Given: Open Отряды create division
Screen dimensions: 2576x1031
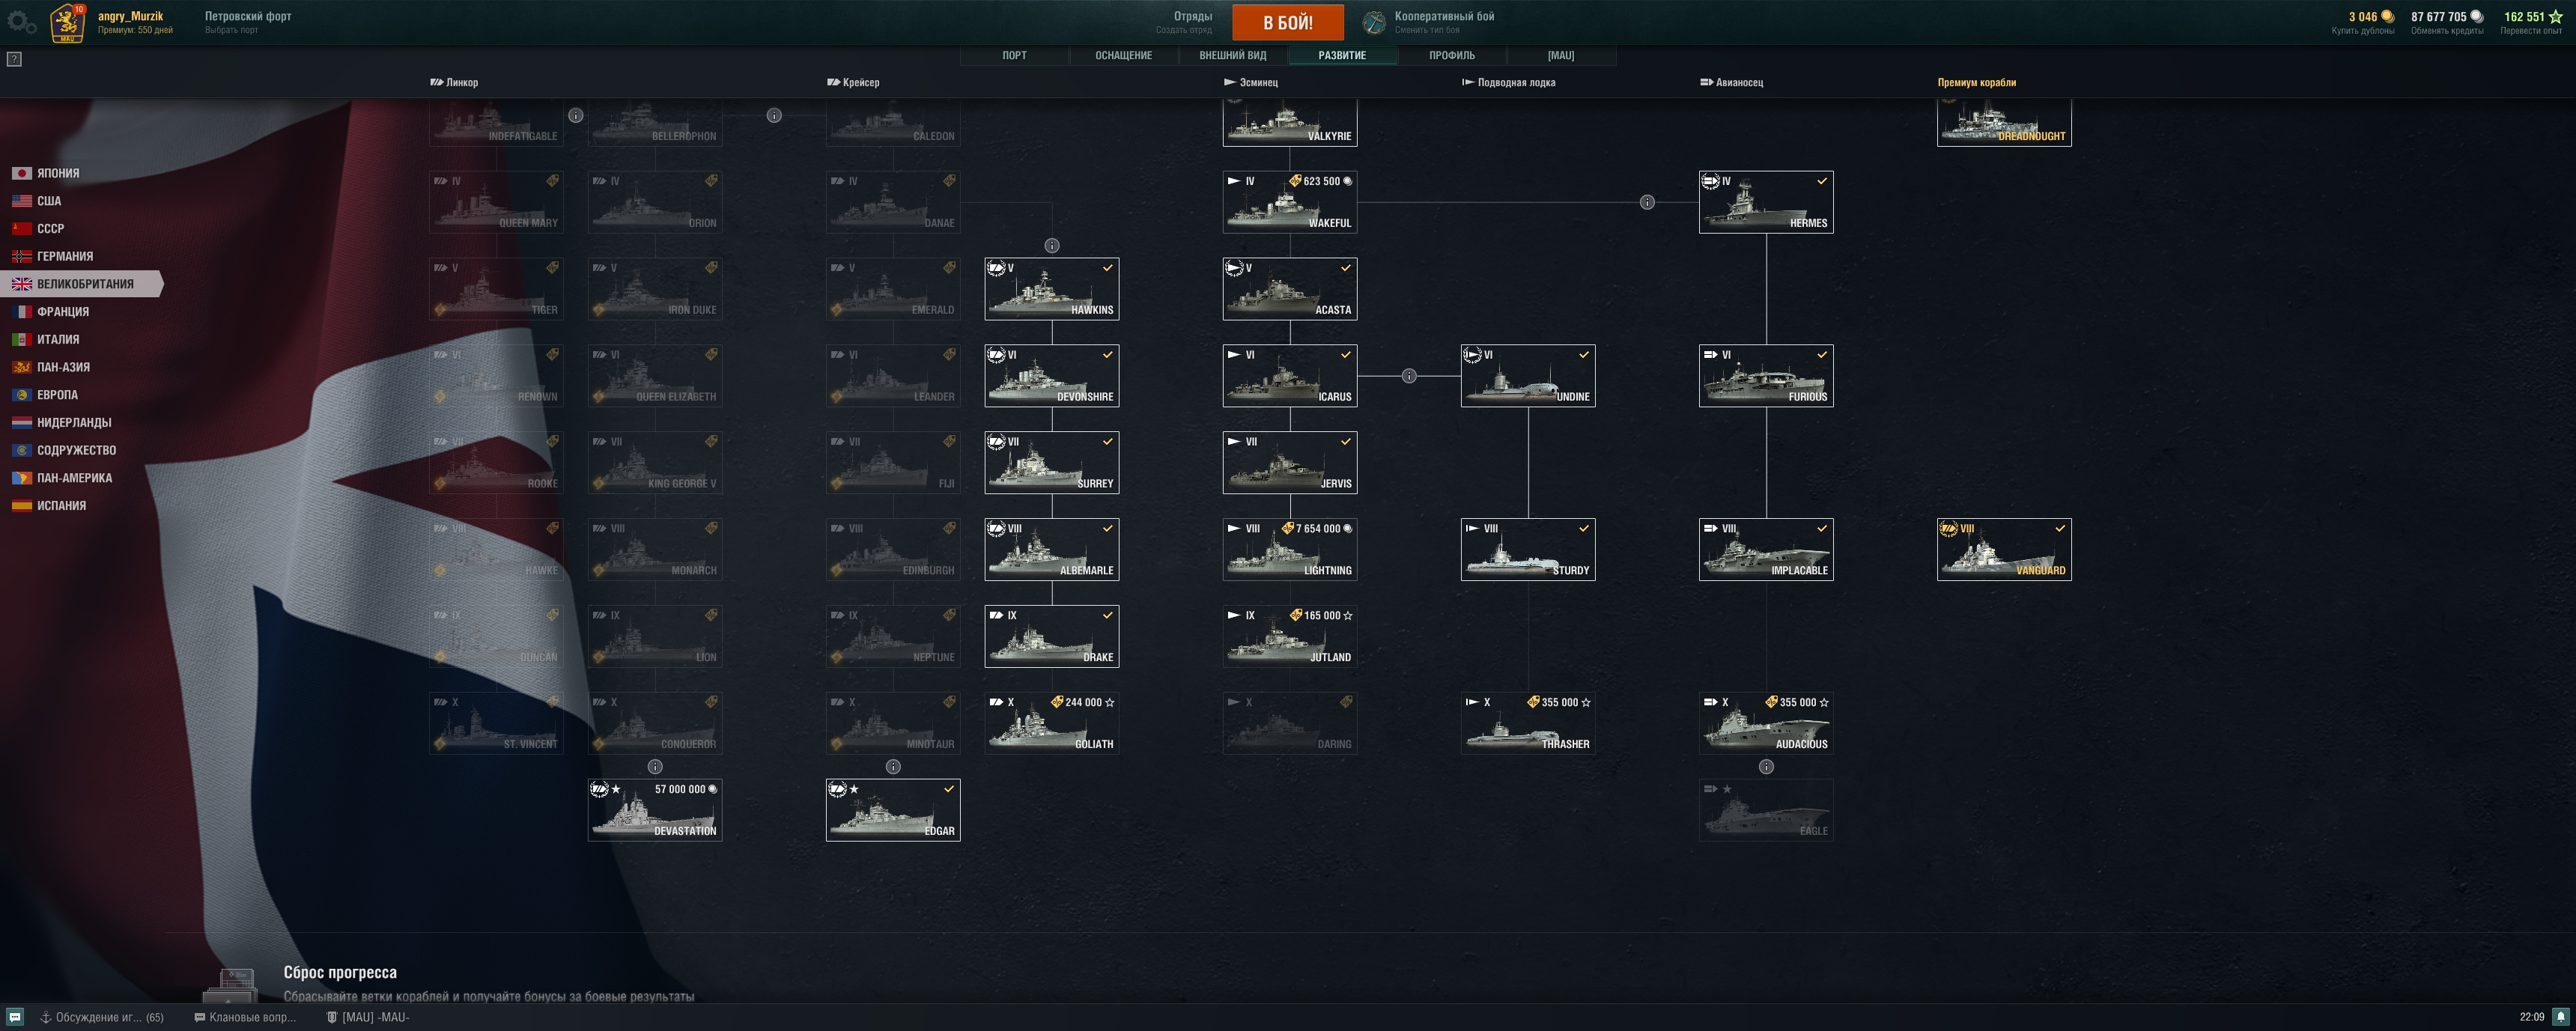Looking at the screenshot, I should click(x=1184, y=22).
